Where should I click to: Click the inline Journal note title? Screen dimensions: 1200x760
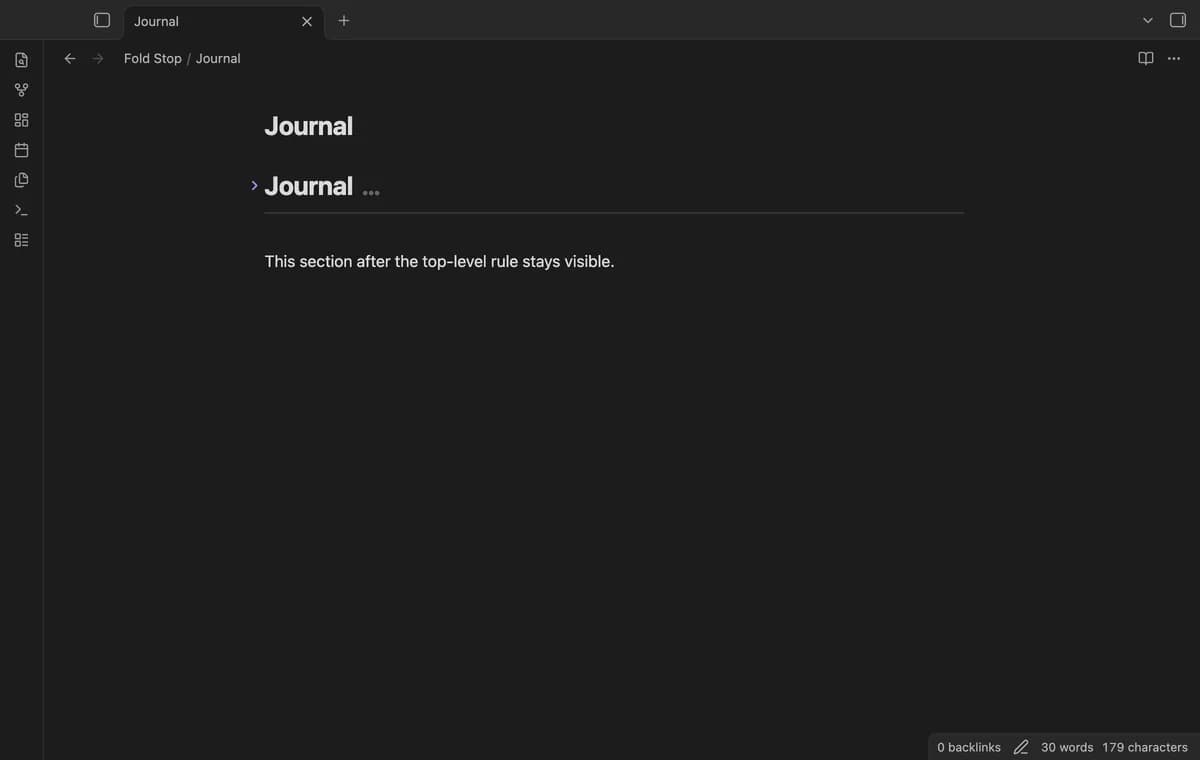pos(308,126)
